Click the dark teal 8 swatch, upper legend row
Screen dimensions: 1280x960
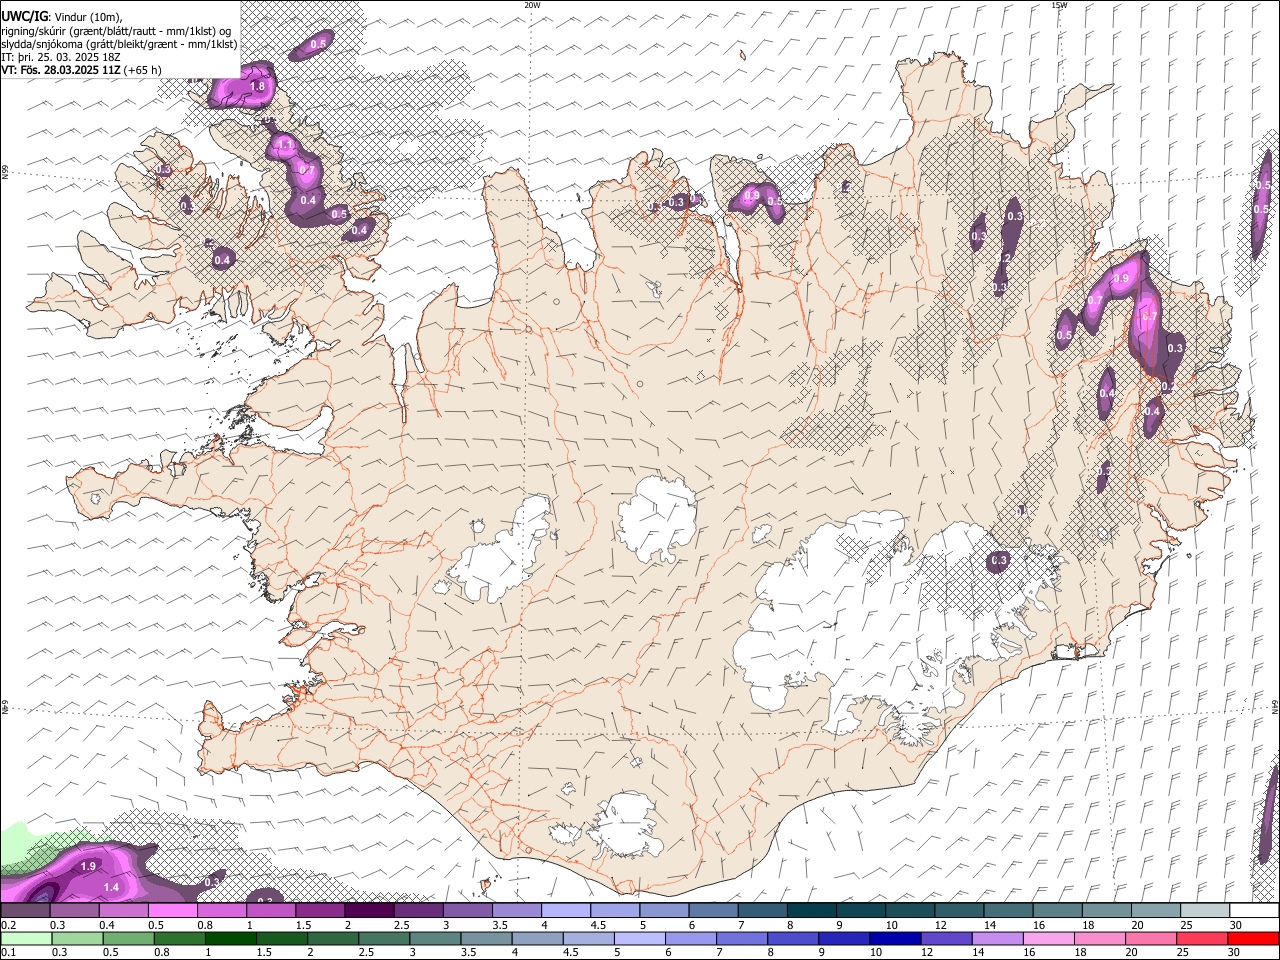point(811,911)
